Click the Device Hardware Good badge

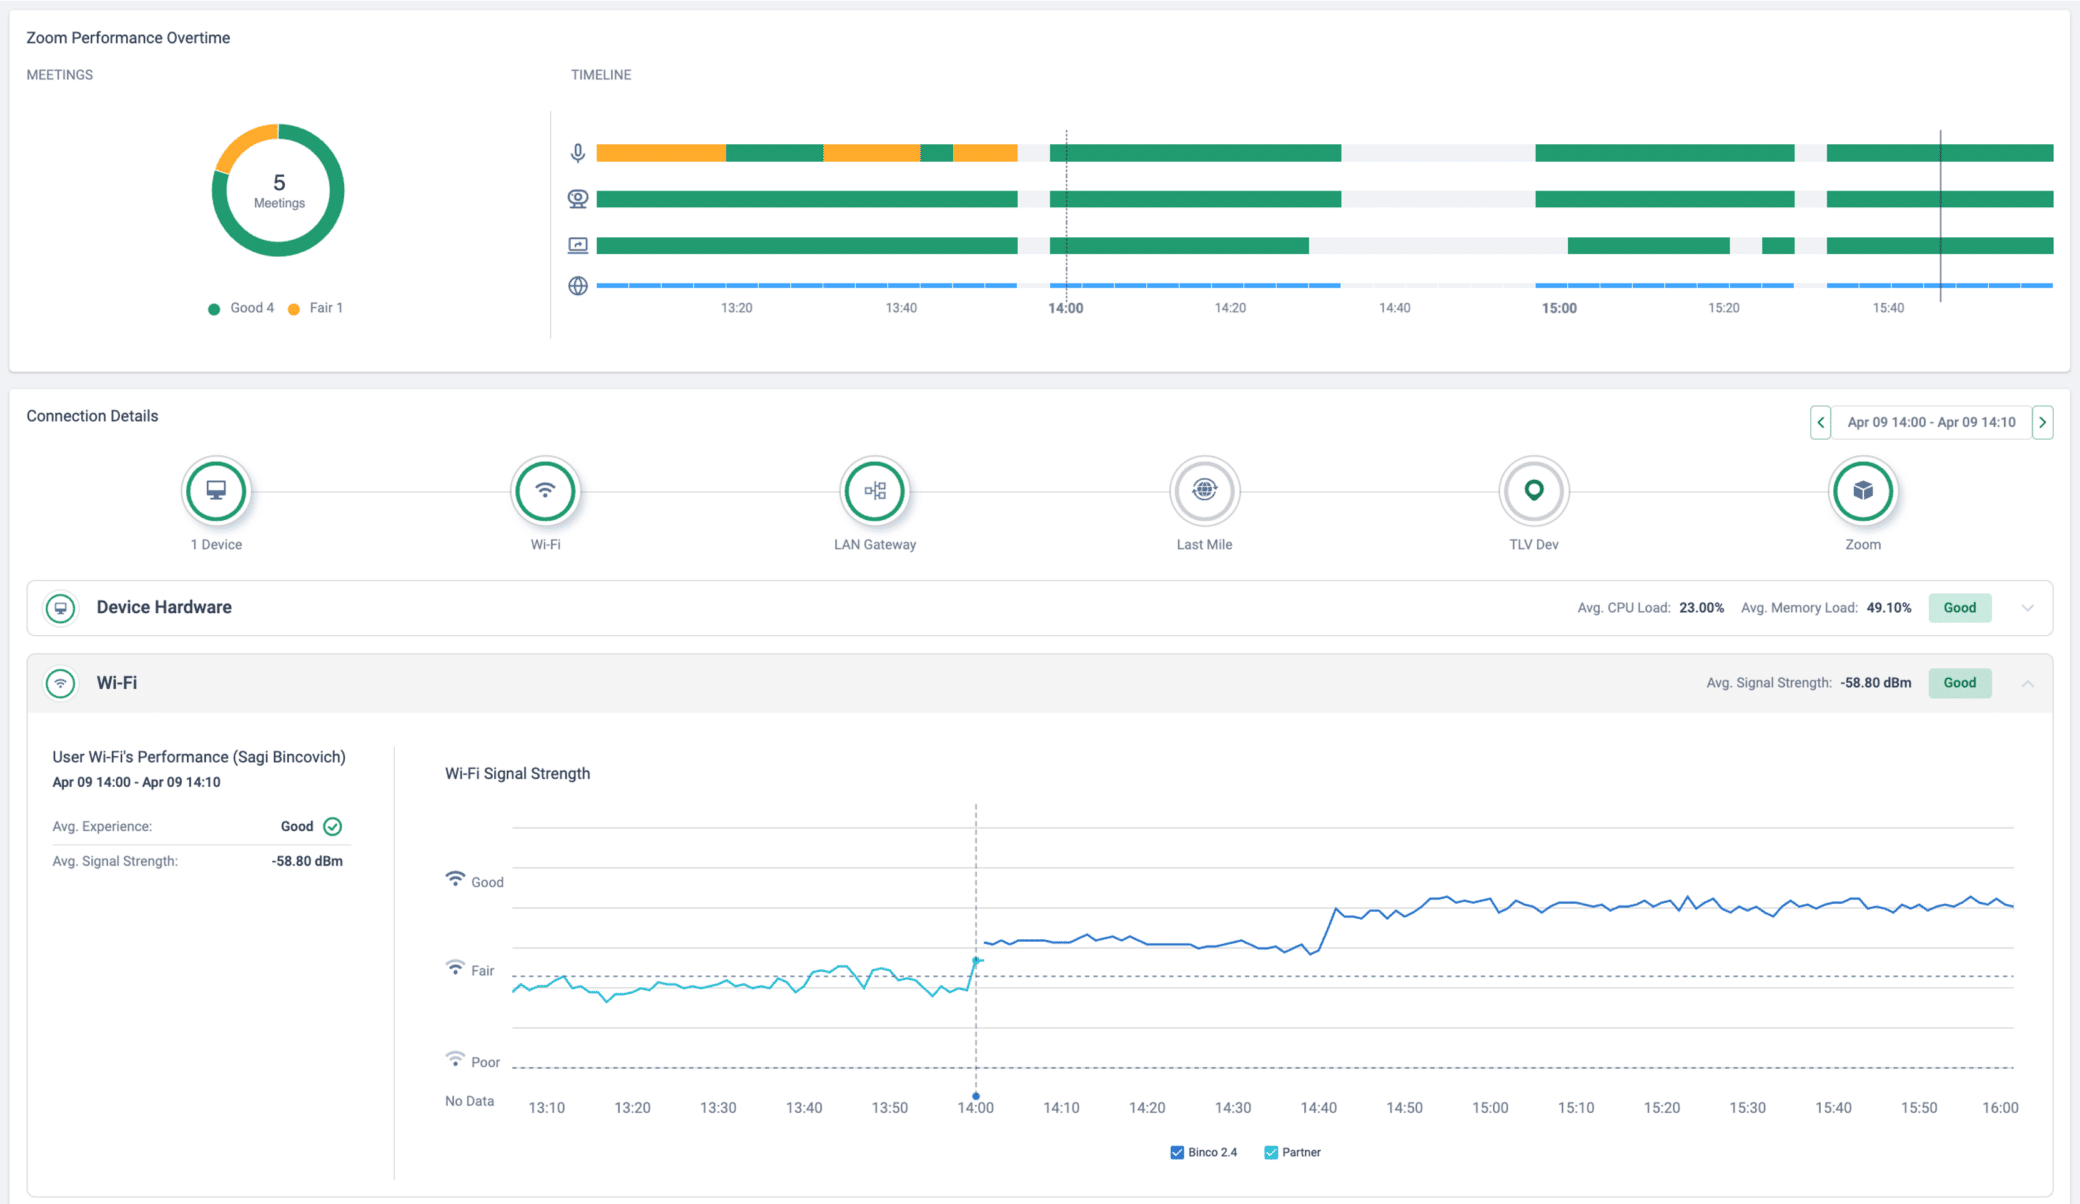1959,608
